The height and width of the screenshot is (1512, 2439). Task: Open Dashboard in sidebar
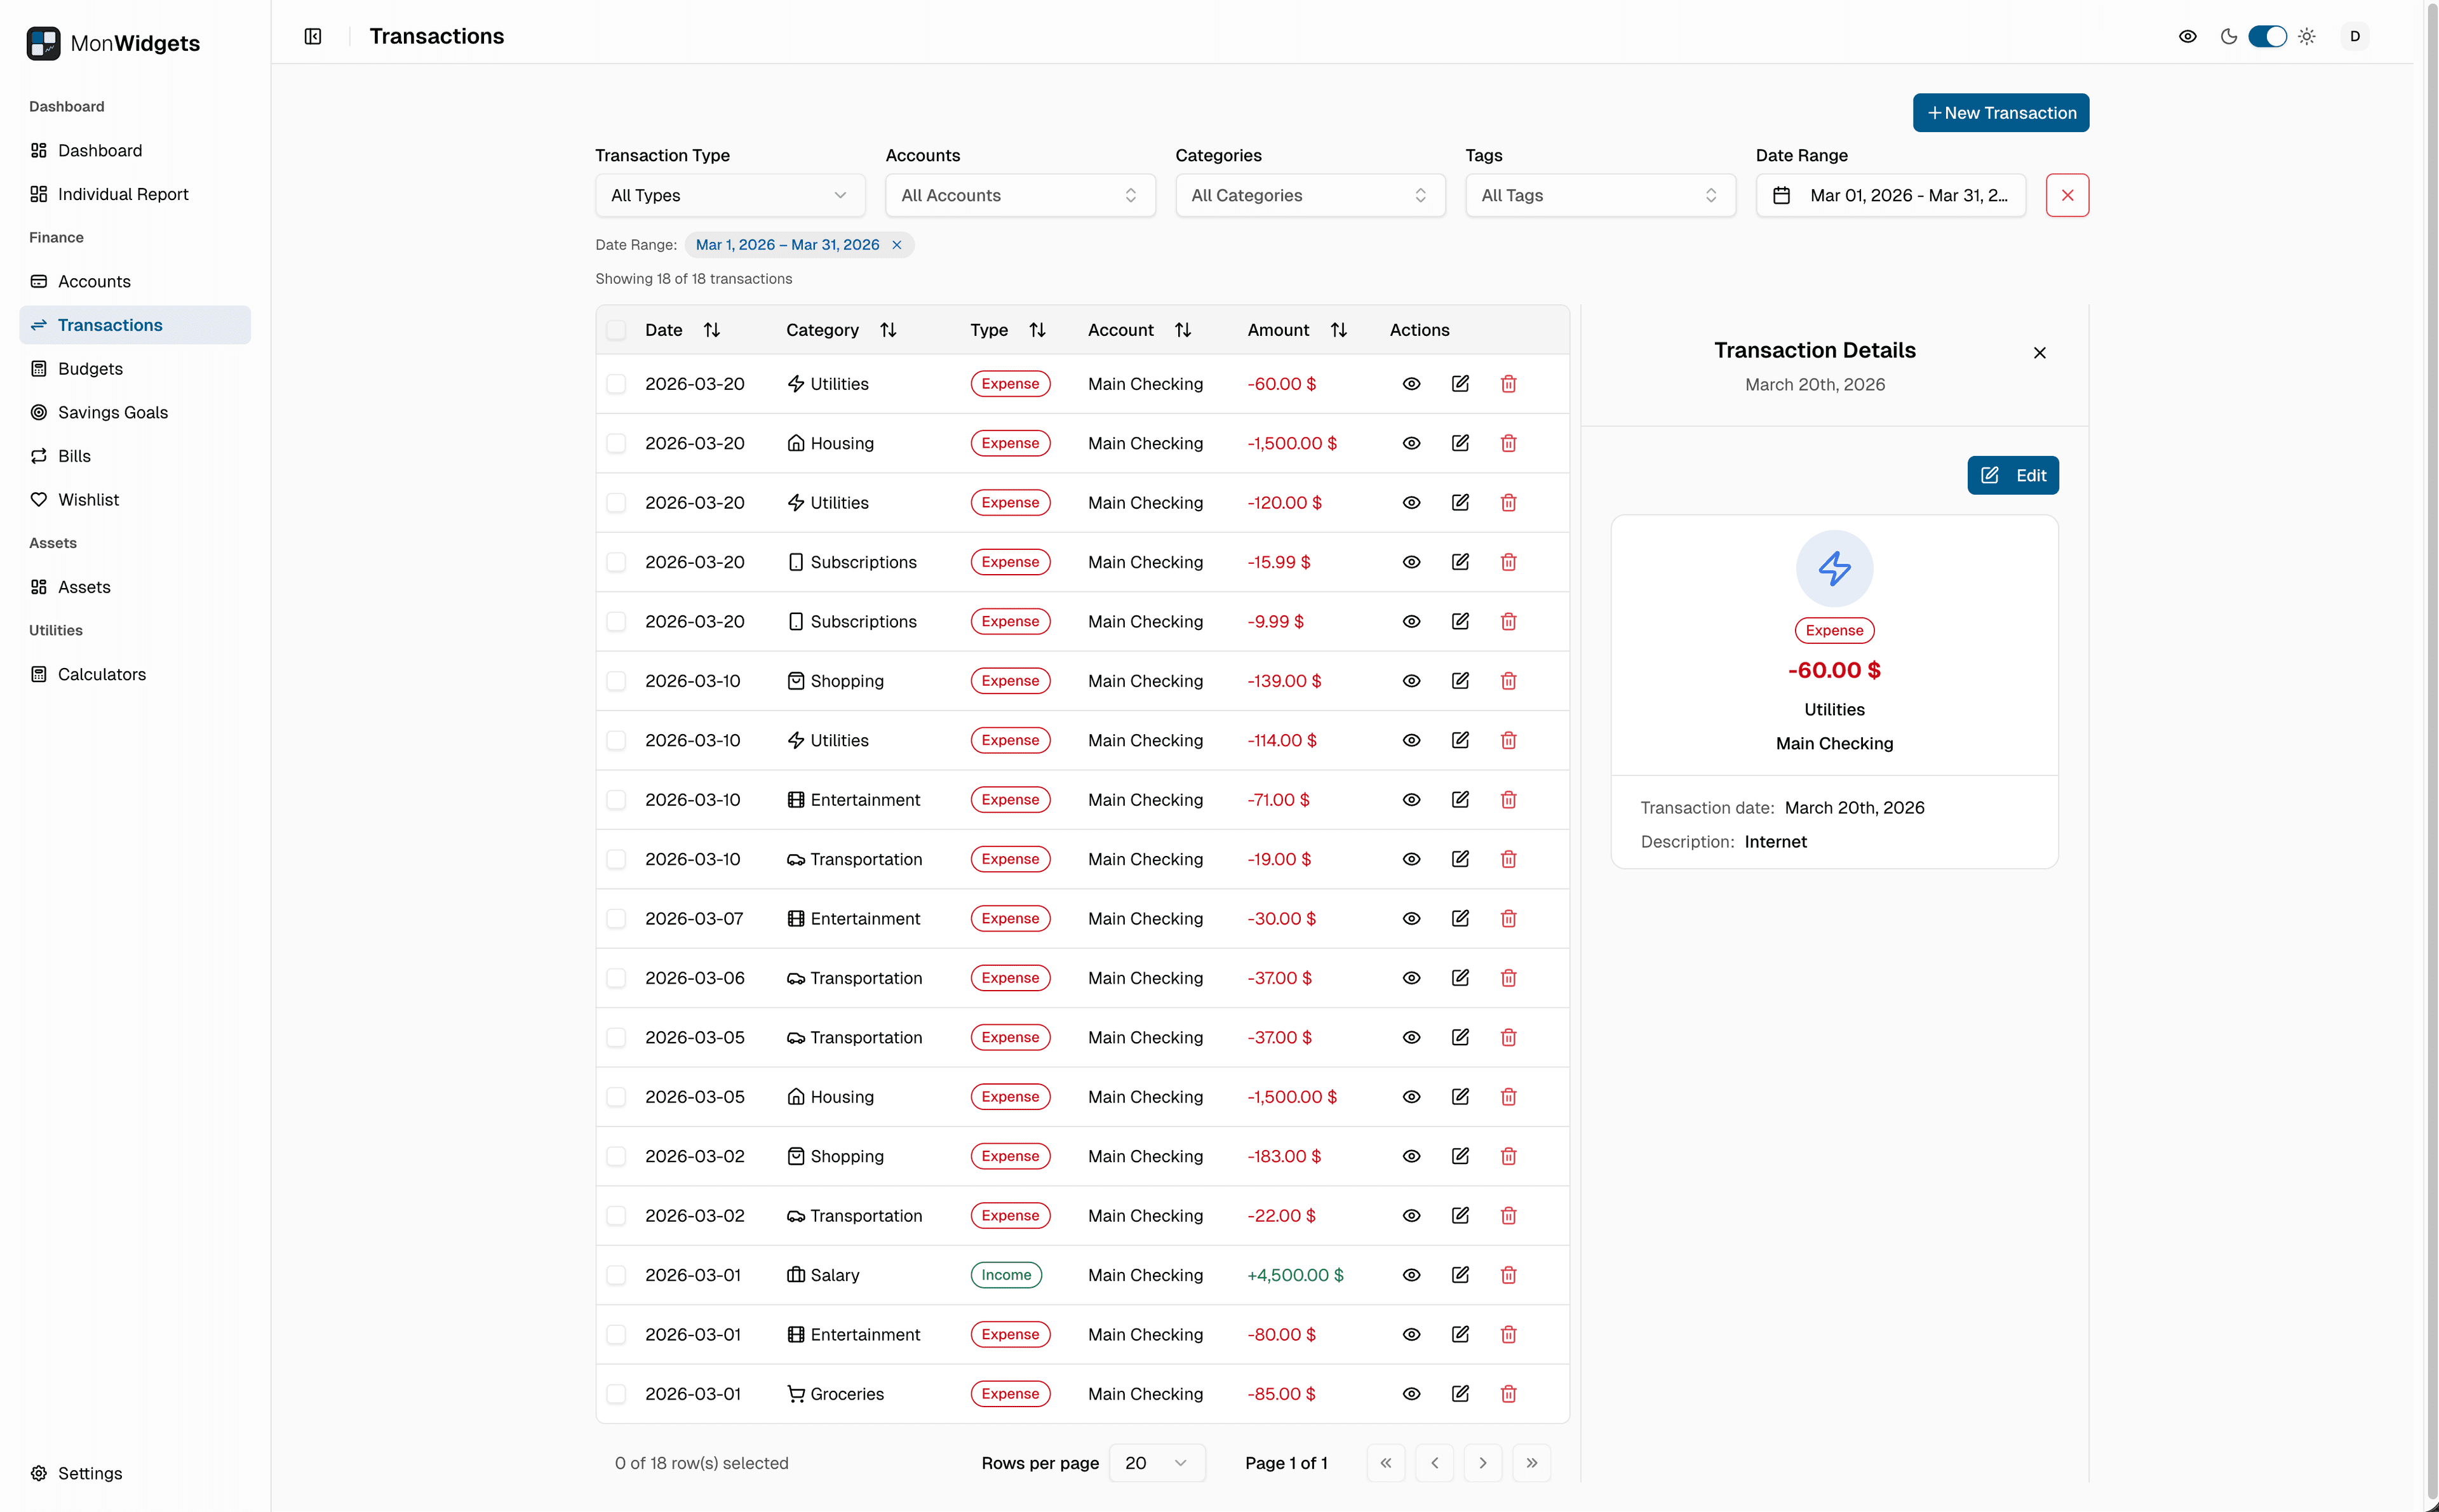click(135, 150)
